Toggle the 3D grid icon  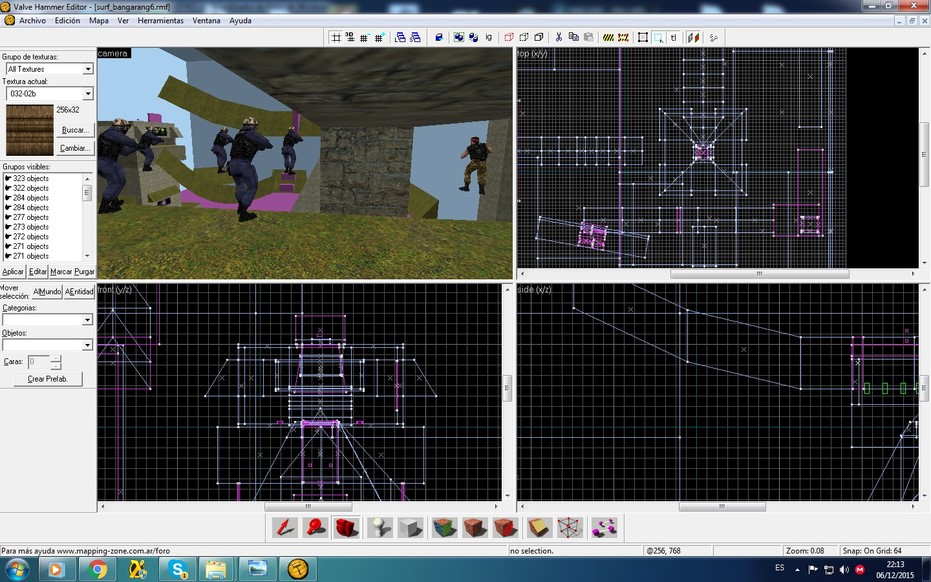(350, 37)
